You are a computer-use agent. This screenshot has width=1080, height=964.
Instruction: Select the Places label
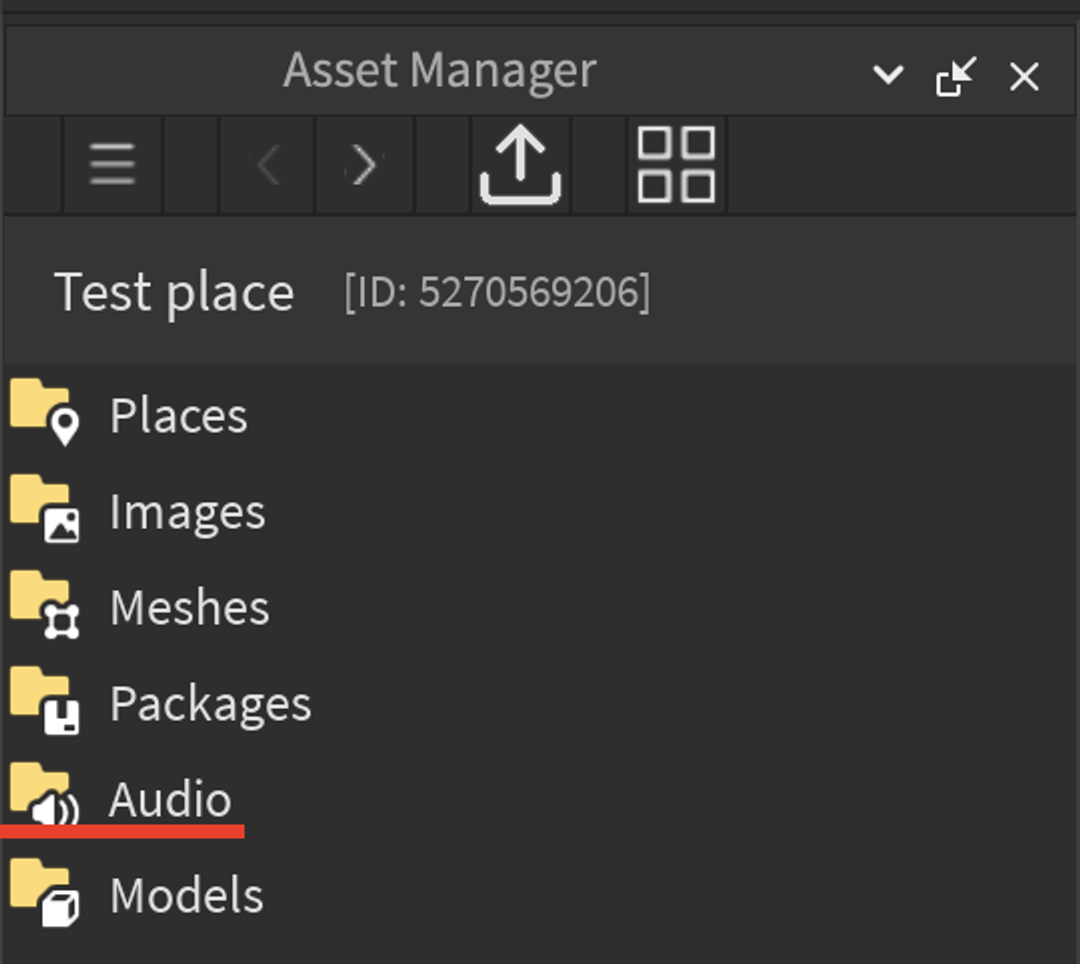[x=178, y=416]
